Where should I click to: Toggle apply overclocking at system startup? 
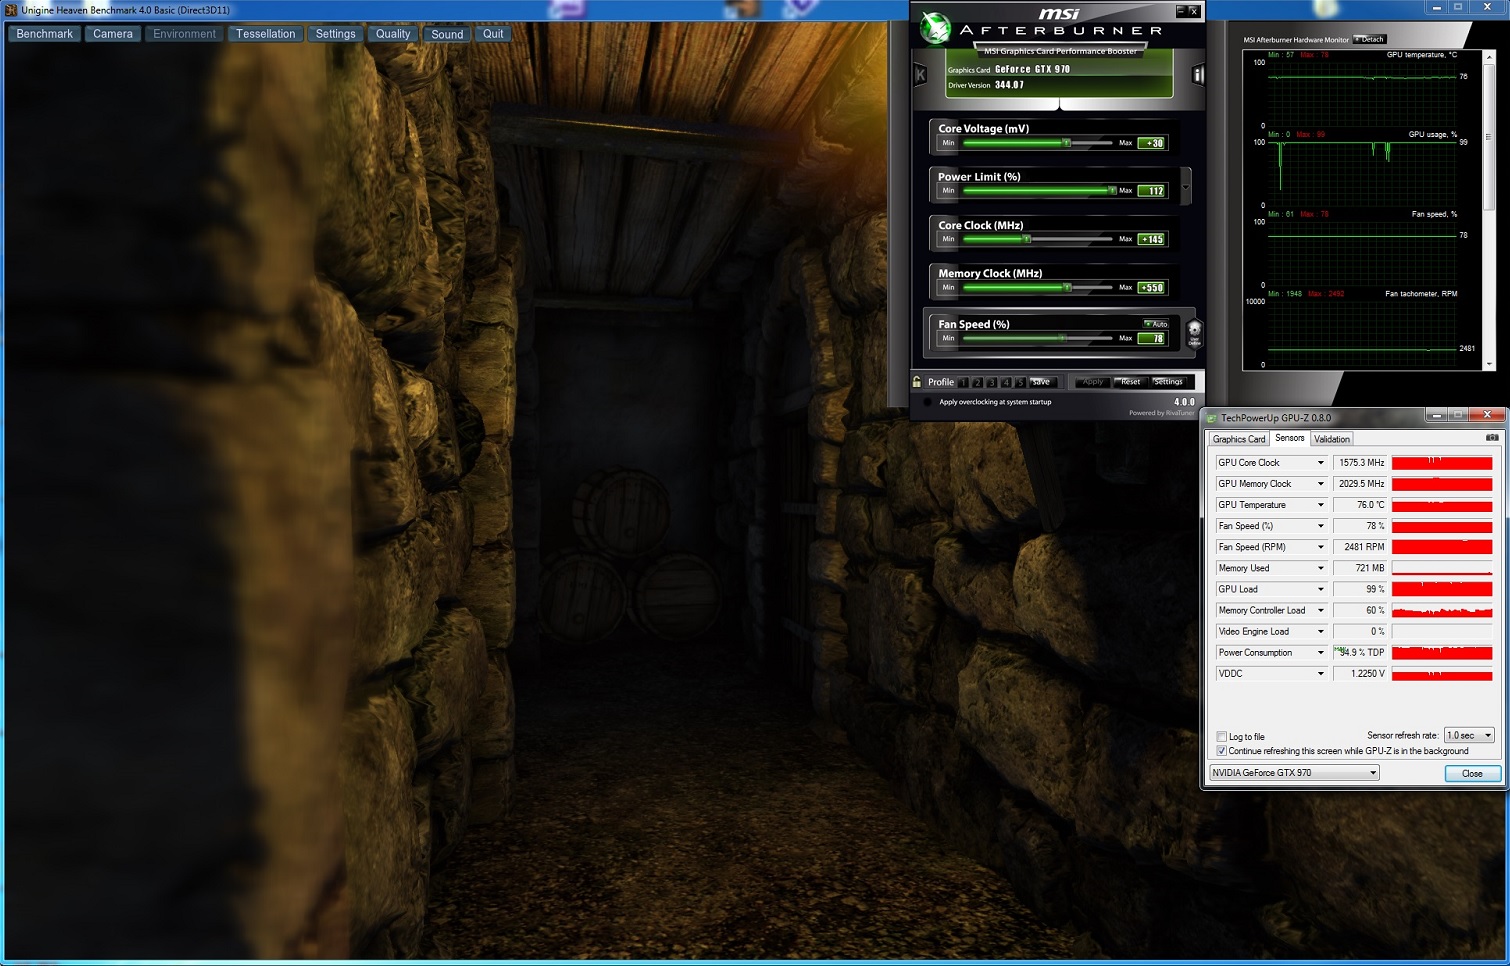(x=928, y=402)
